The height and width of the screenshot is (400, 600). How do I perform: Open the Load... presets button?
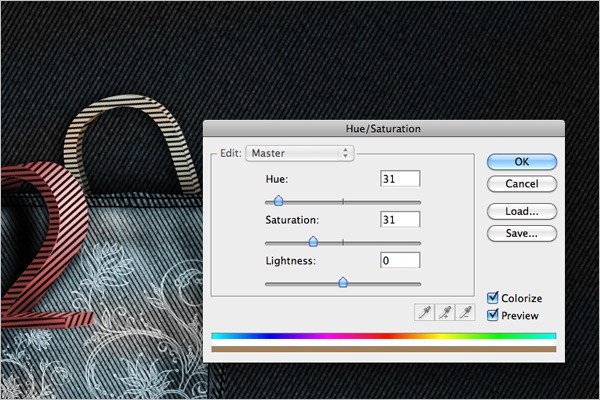(x=522, y=211)
